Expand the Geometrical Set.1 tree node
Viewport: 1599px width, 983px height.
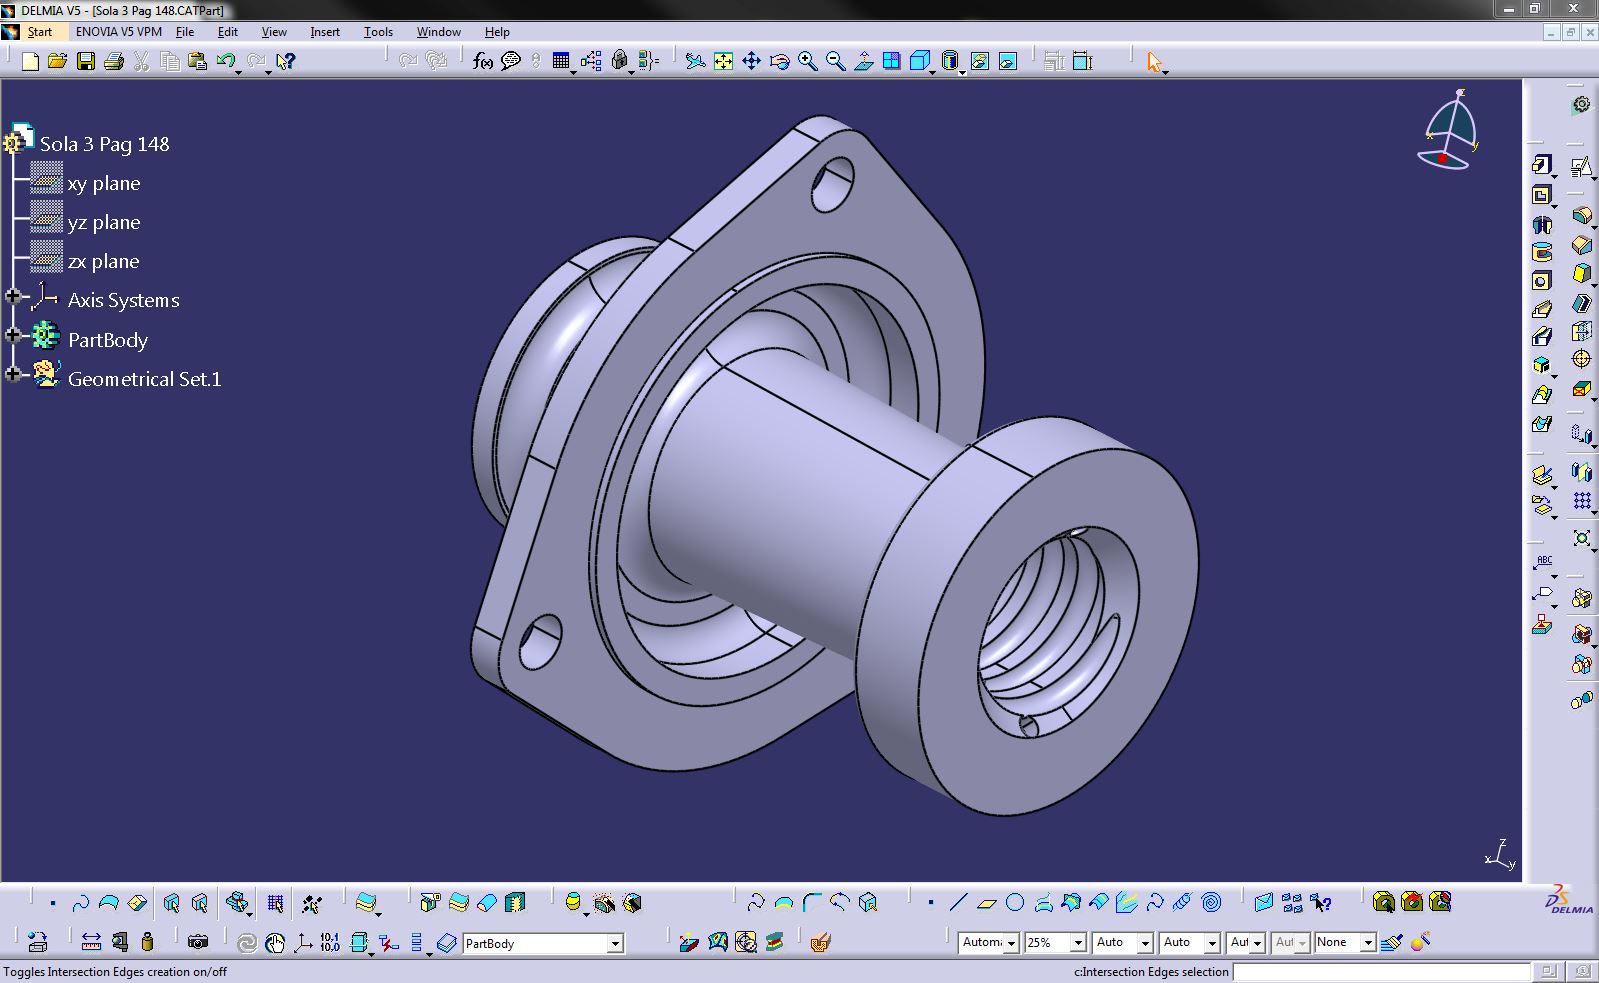pos(13,374)
